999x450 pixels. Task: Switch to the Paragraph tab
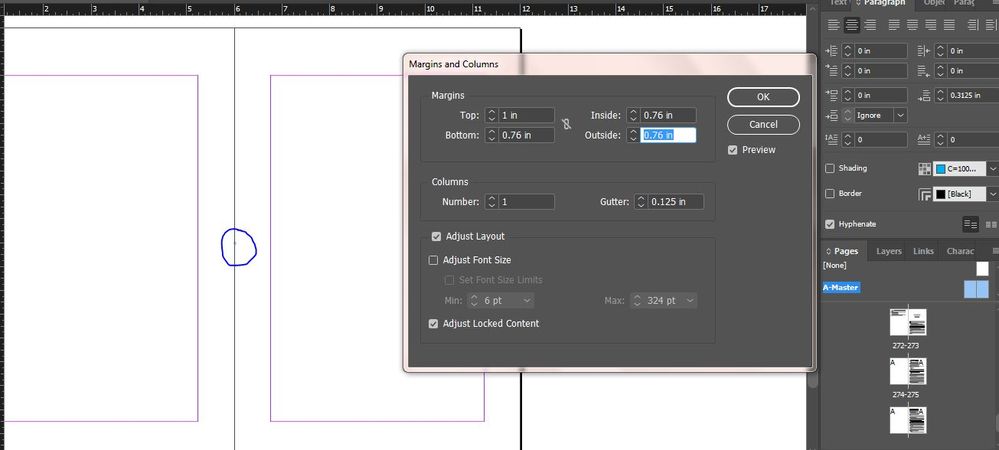pos(884,4)
